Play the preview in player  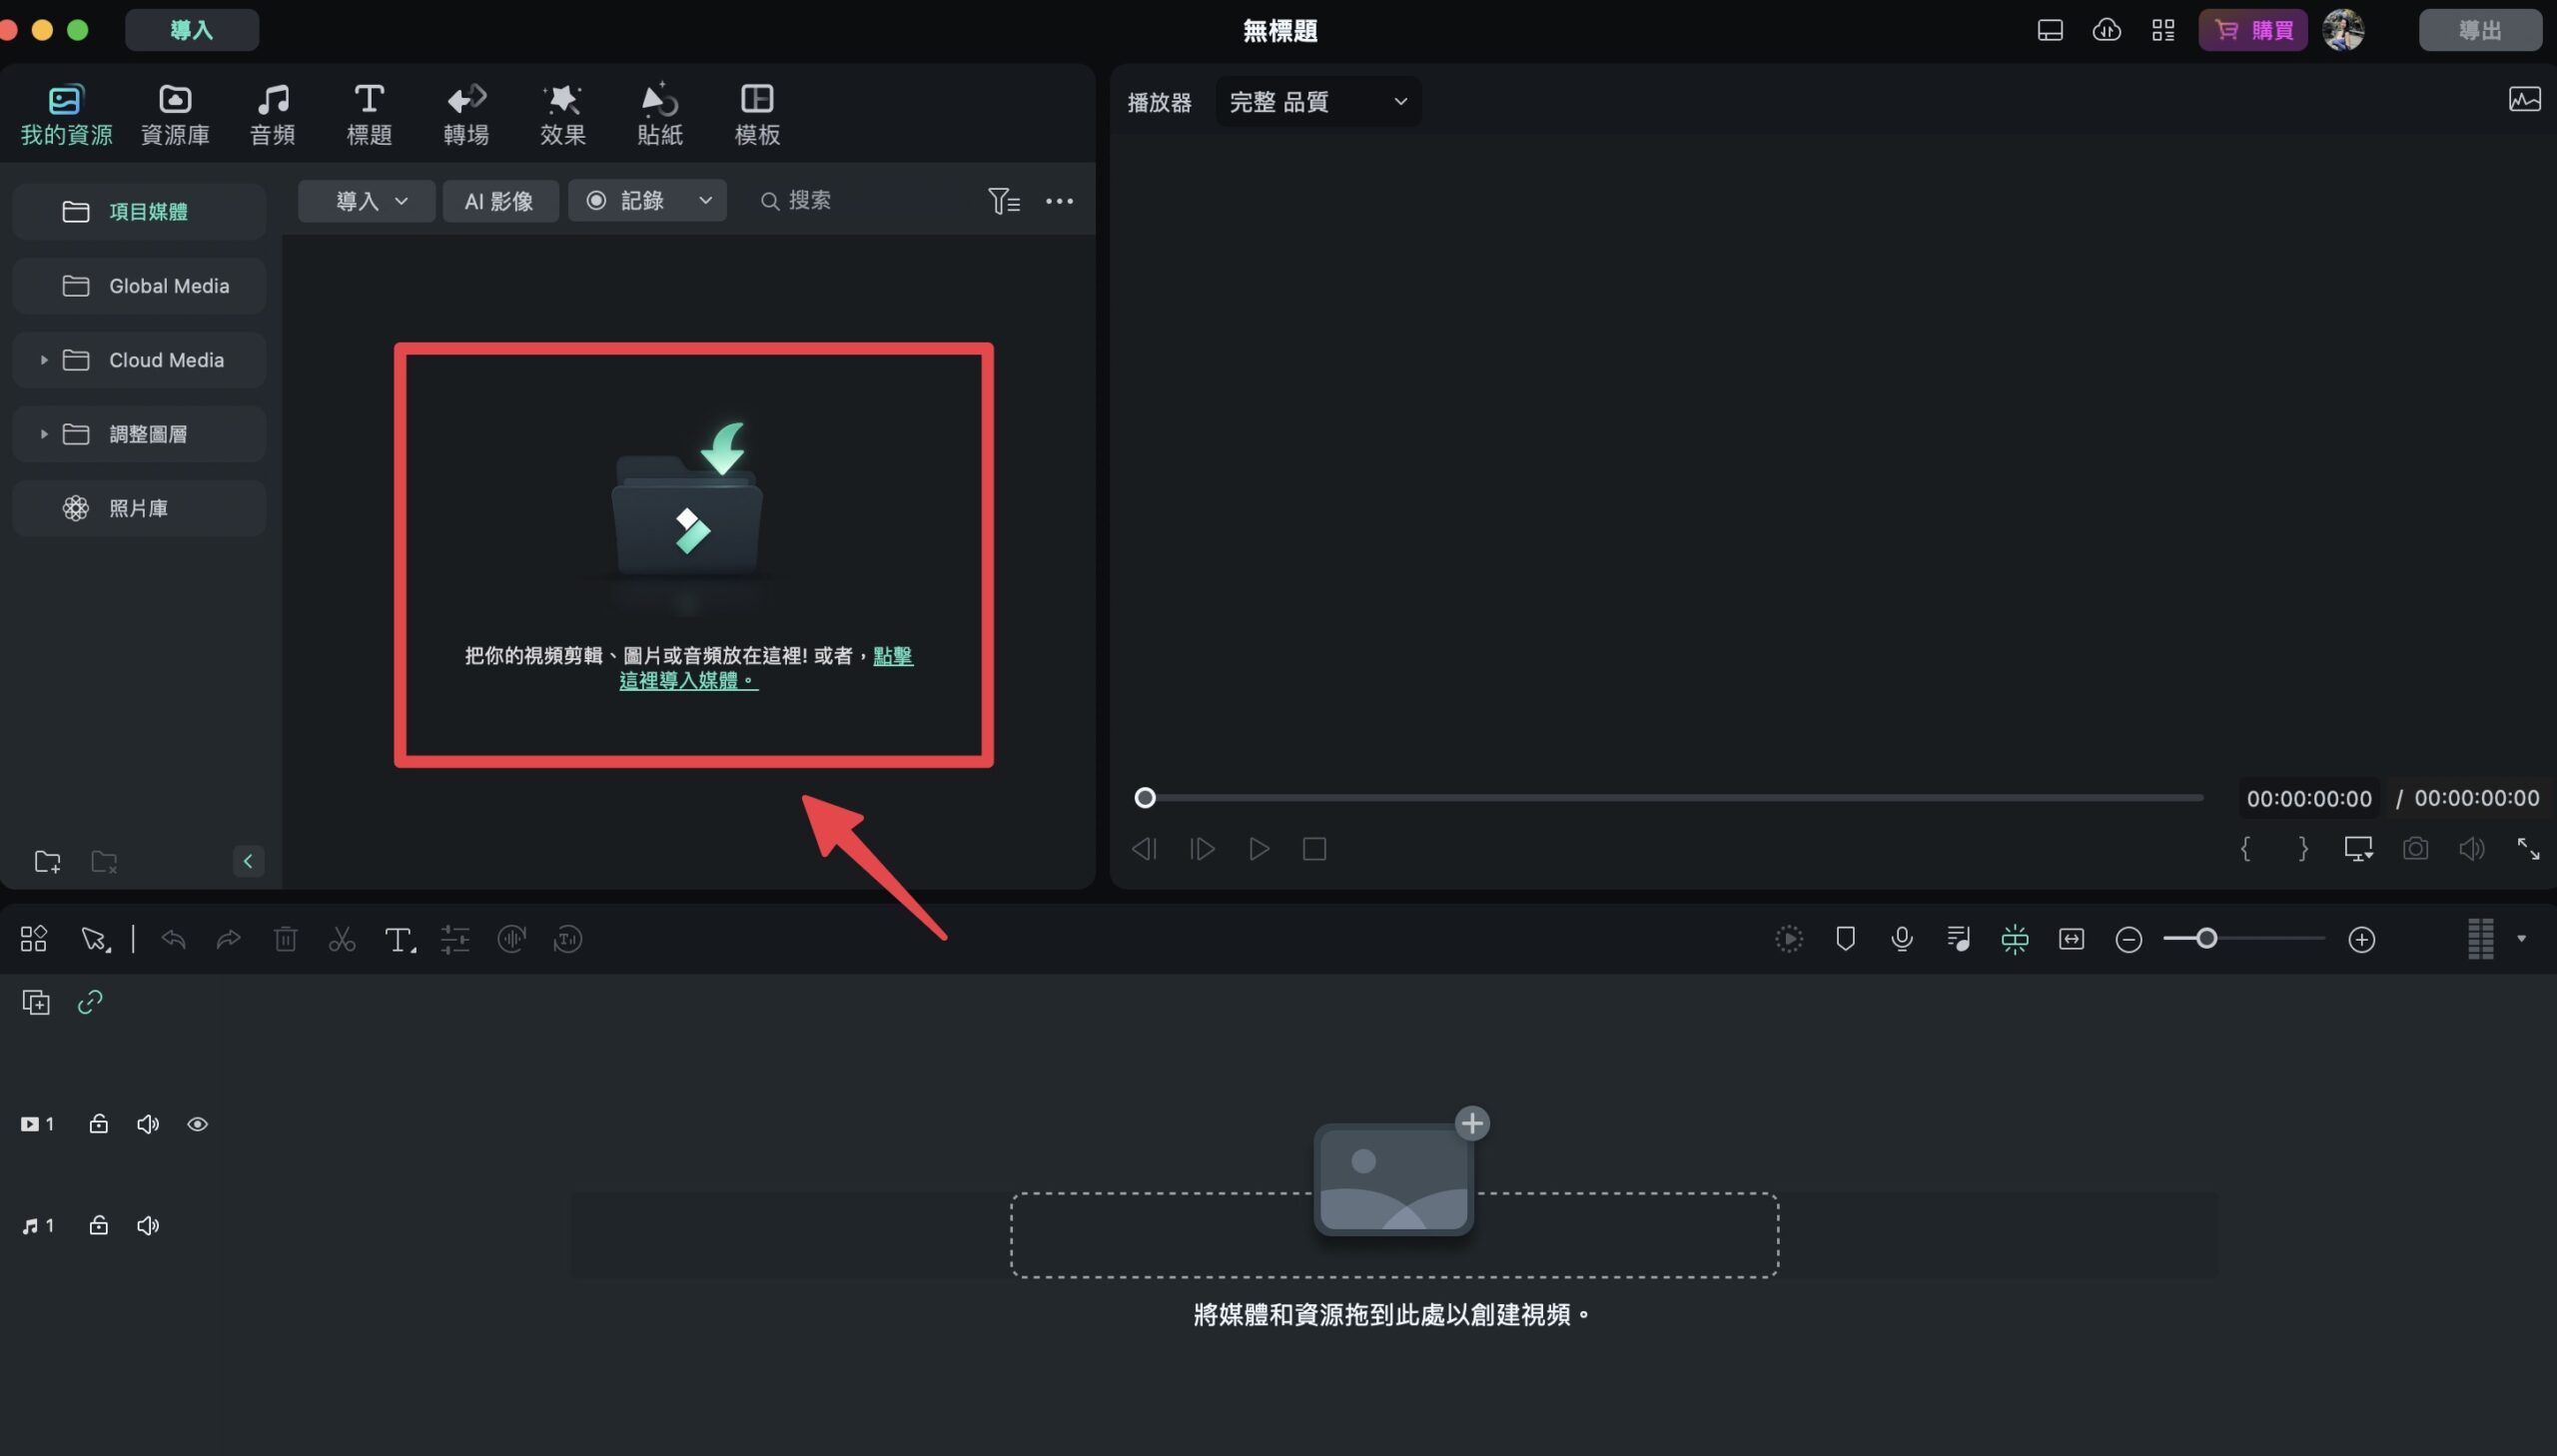point(1258,848)
